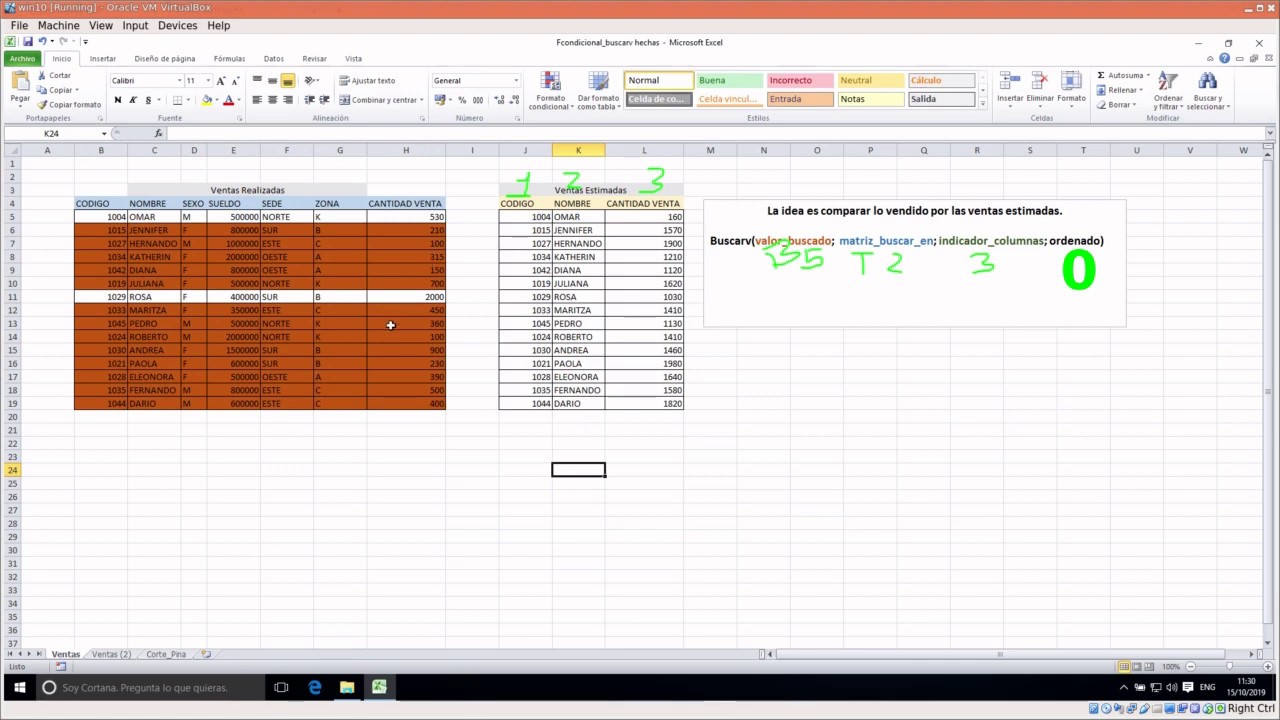Center text horizontally in cell
Viewport: 1280px width, 720px height.
point(272,100)
